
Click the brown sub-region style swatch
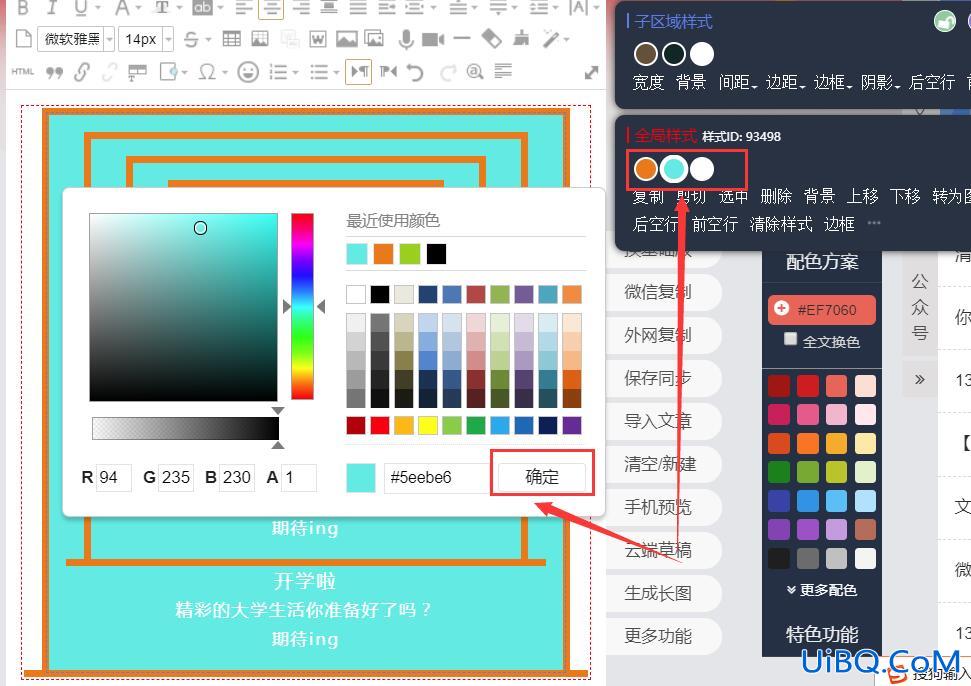click(646, 54)
